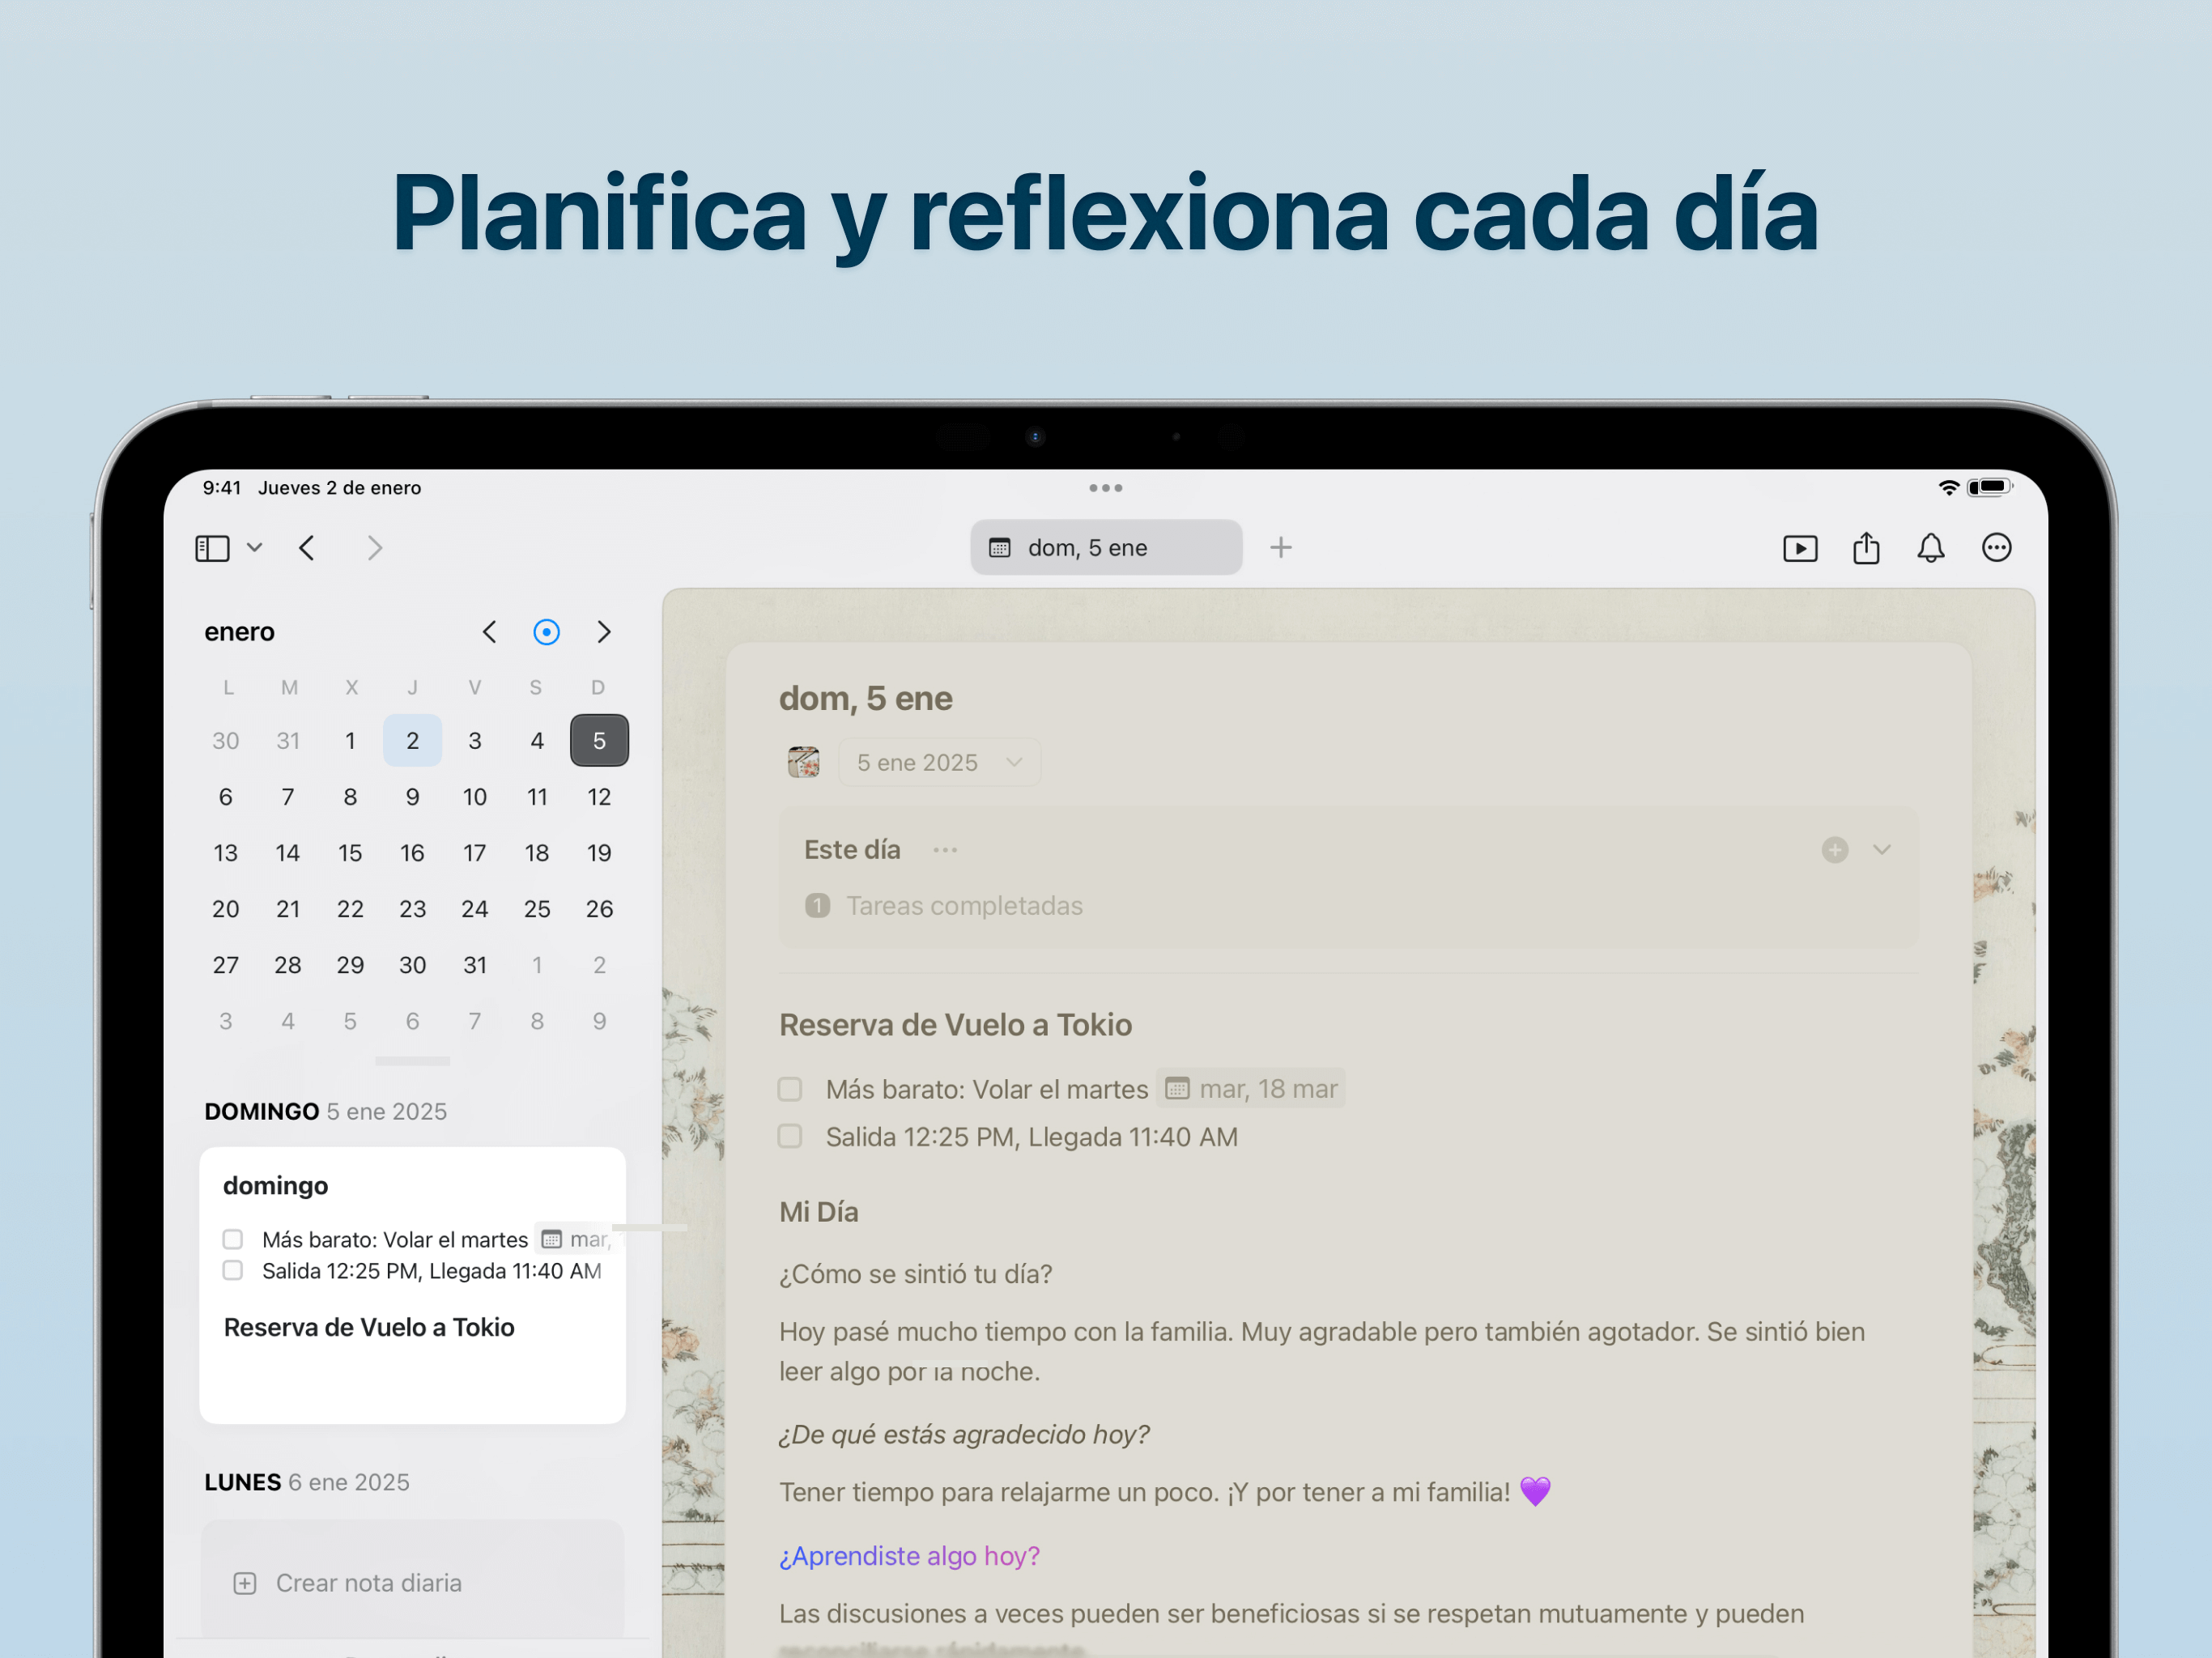Select January 16 in the calendar

click(412, 853)
